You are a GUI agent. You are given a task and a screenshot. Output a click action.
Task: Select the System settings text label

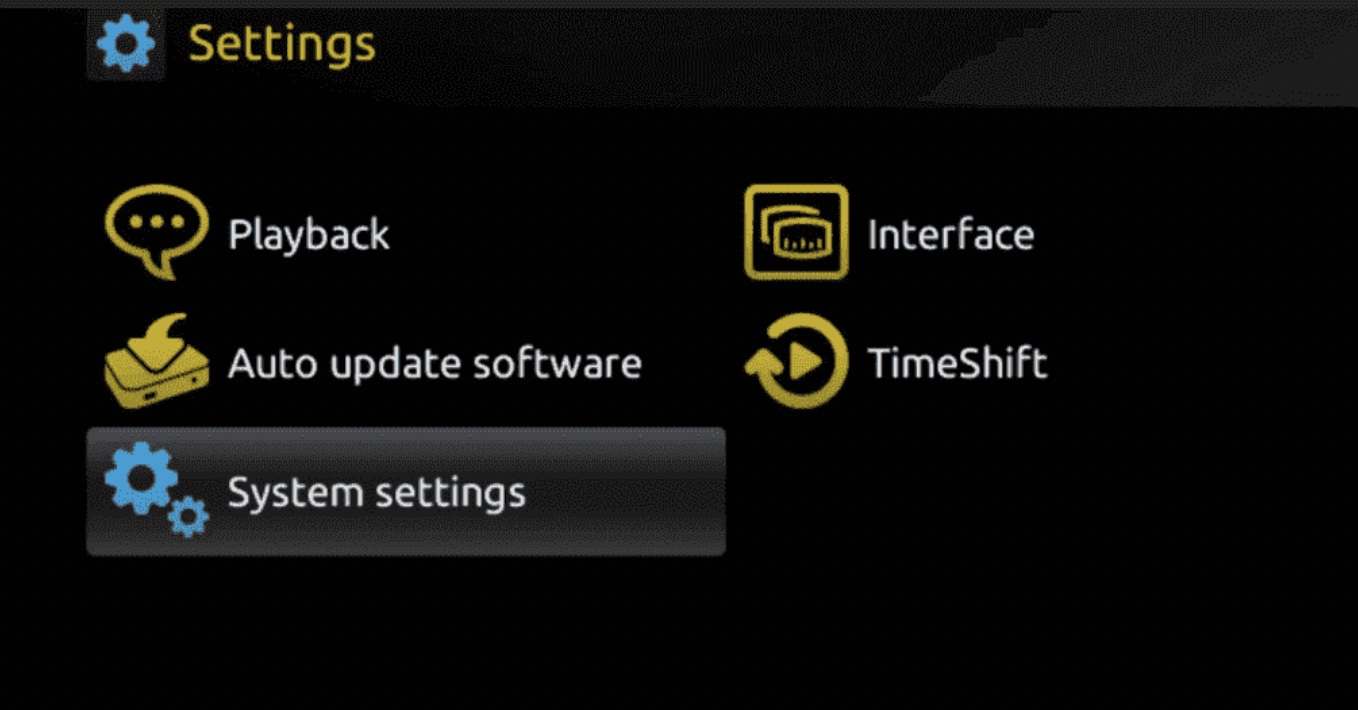377,493
